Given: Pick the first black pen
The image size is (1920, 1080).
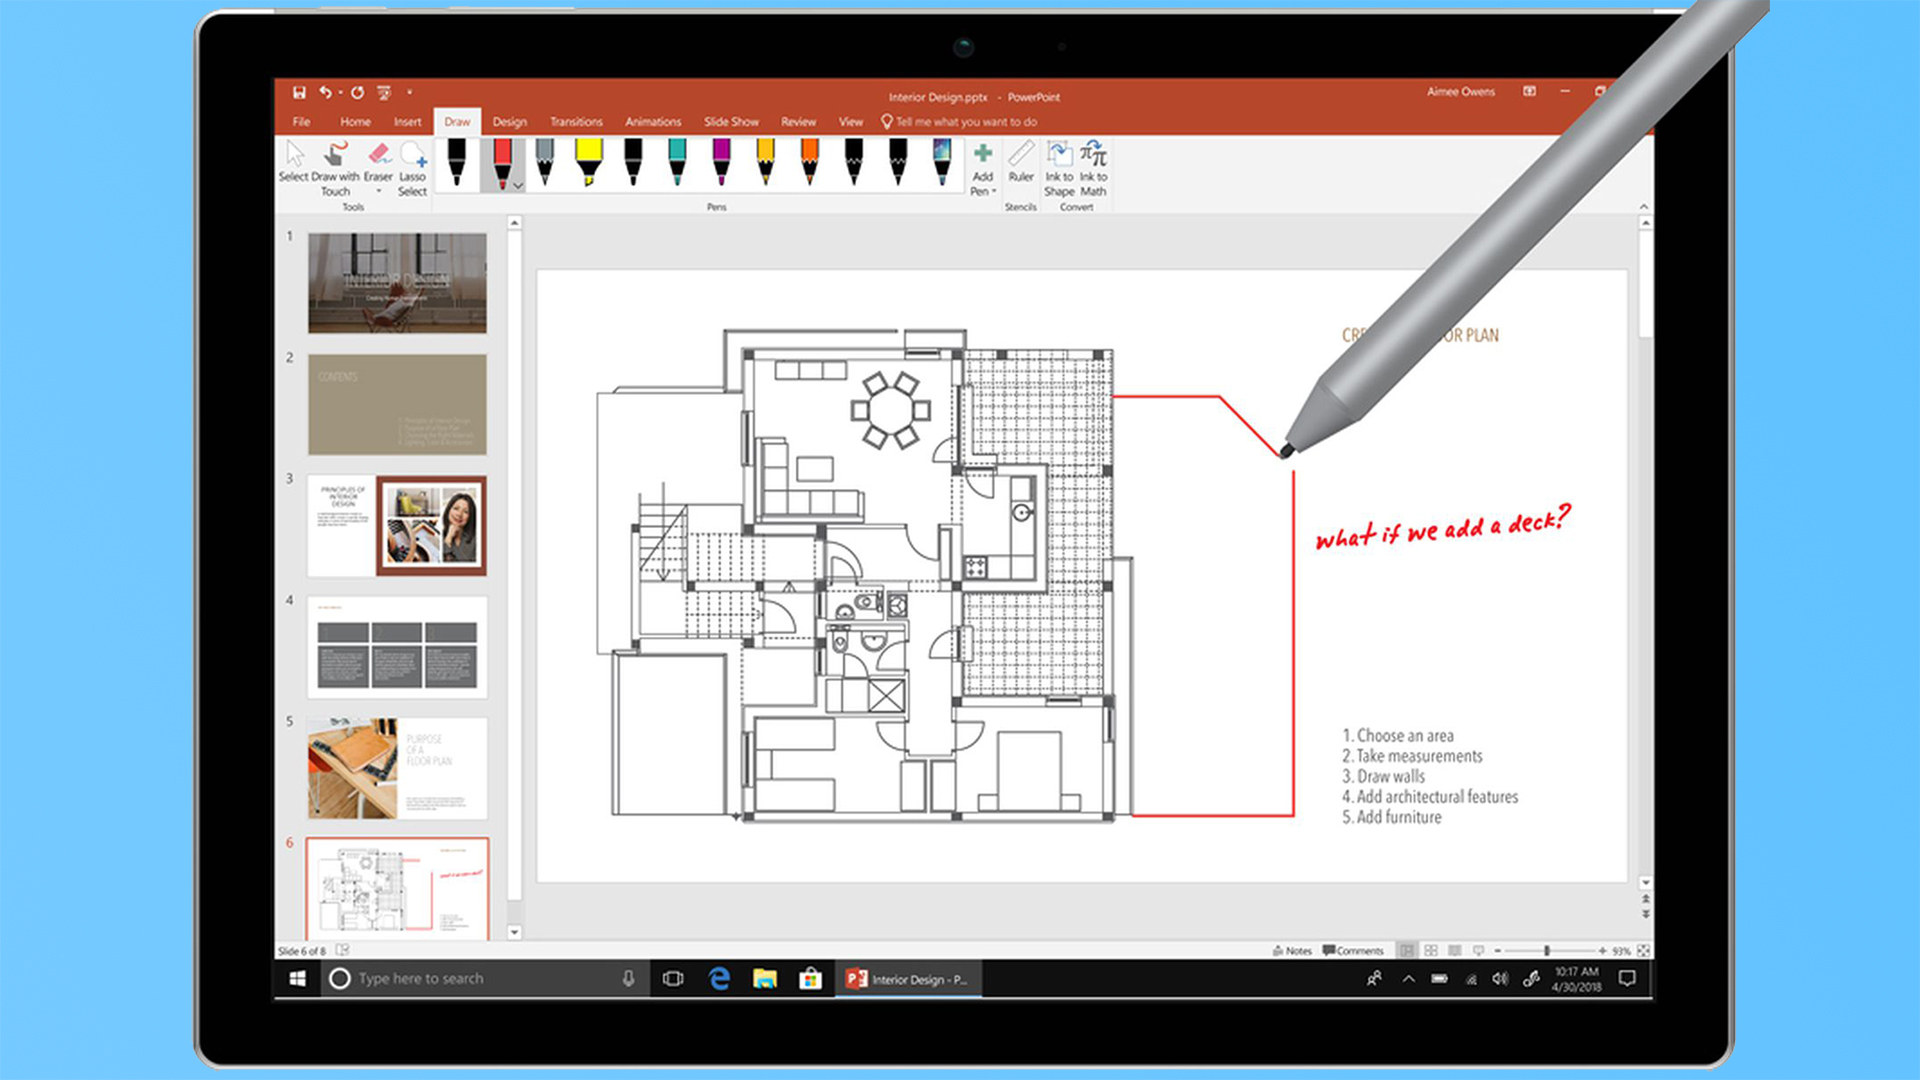Looking at the screenshot, I should [x=456, y=163].
